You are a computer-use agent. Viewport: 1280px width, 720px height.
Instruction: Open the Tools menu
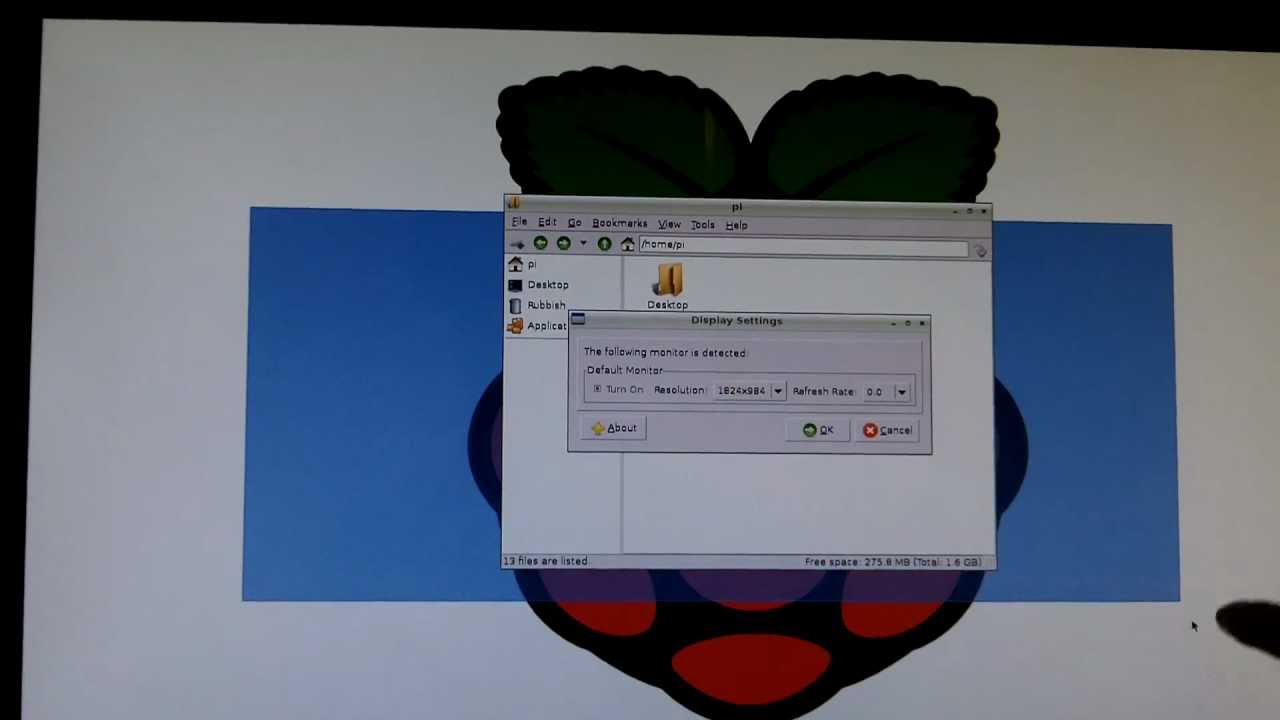pos(702,225)
